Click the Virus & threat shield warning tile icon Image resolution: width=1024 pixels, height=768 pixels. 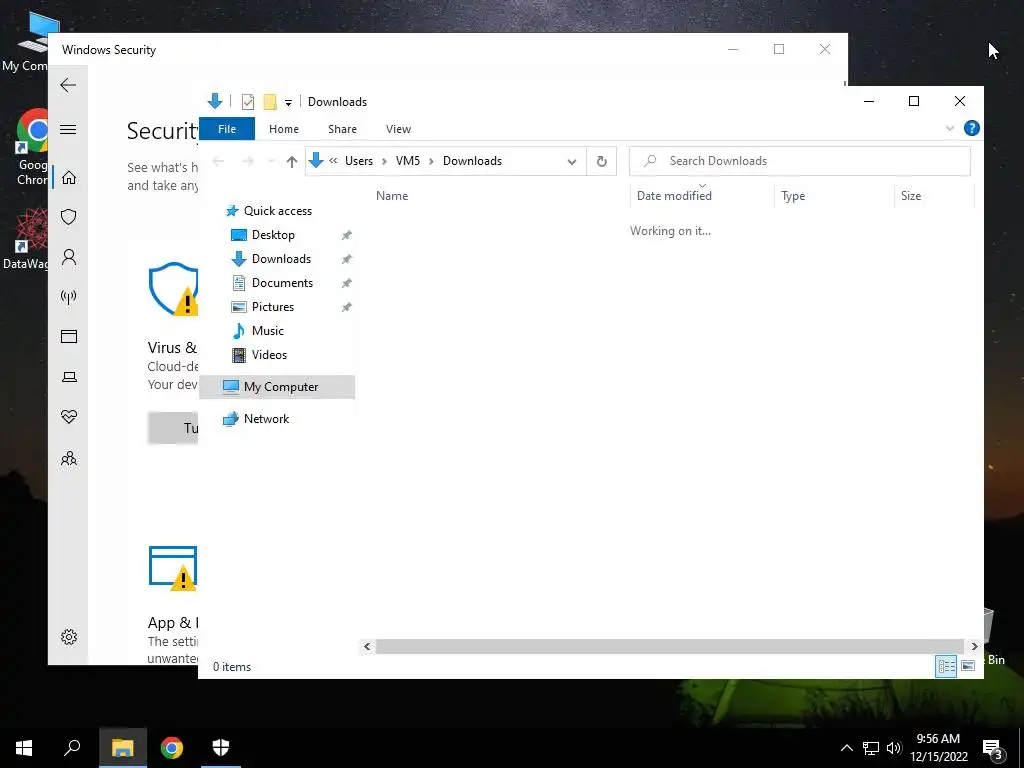(x=173, y=289)
